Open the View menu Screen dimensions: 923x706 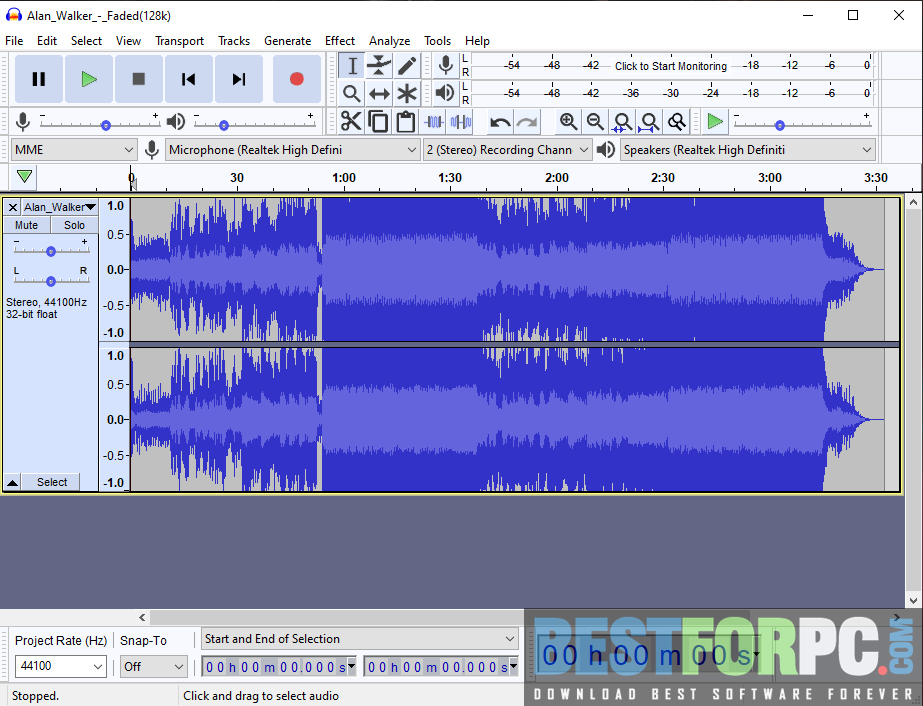pos(128,41)
